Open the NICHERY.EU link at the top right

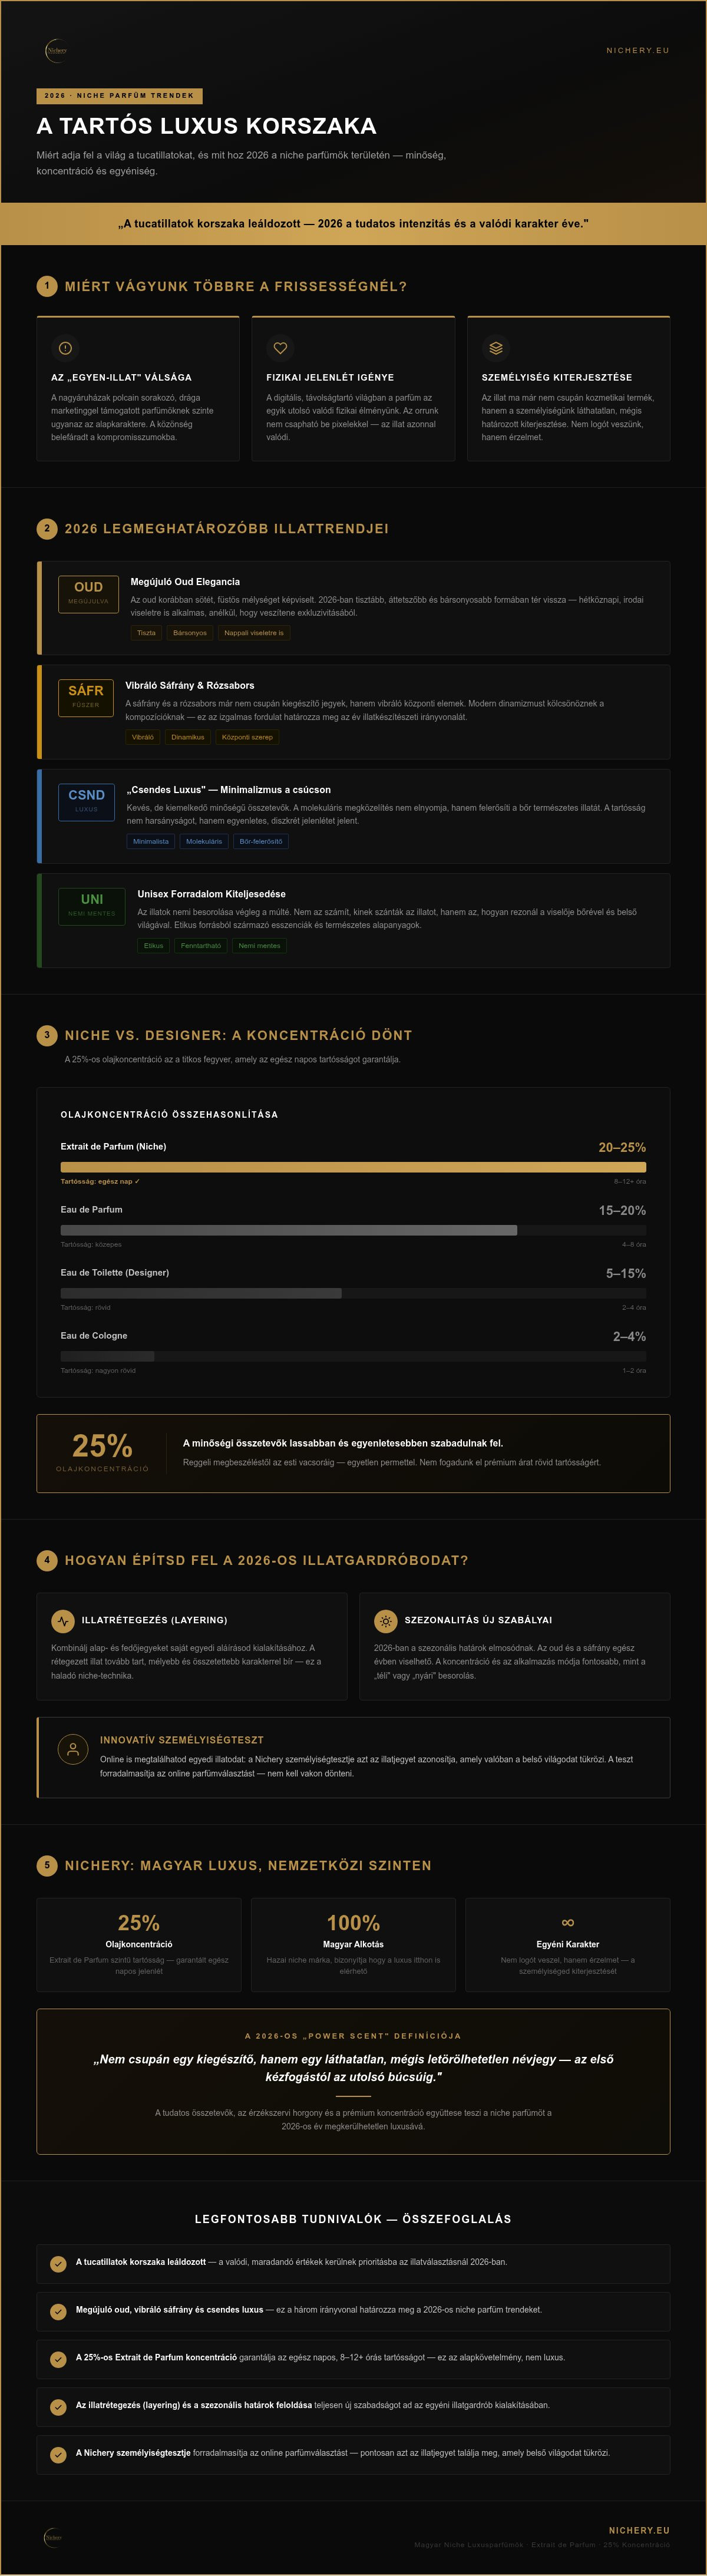637,50
